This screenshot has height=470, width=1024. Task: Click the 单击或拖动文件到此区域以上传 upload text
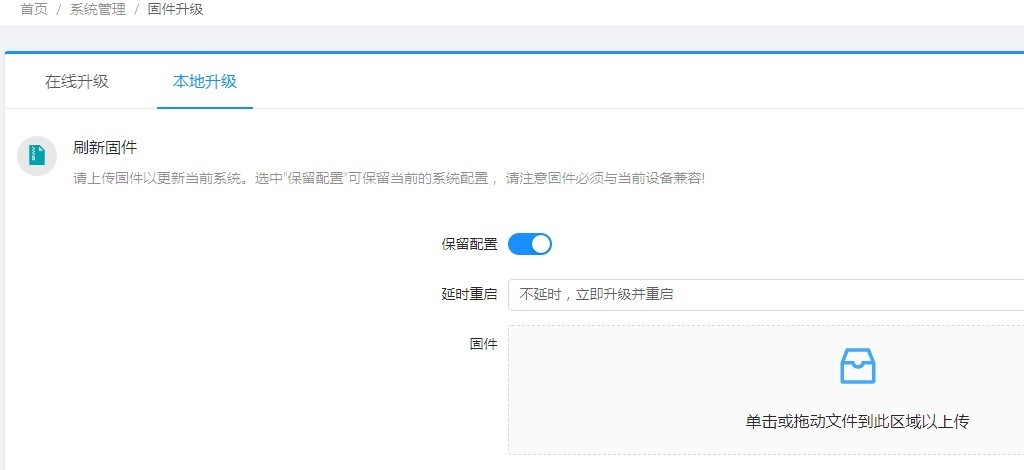tap(857, 421)
